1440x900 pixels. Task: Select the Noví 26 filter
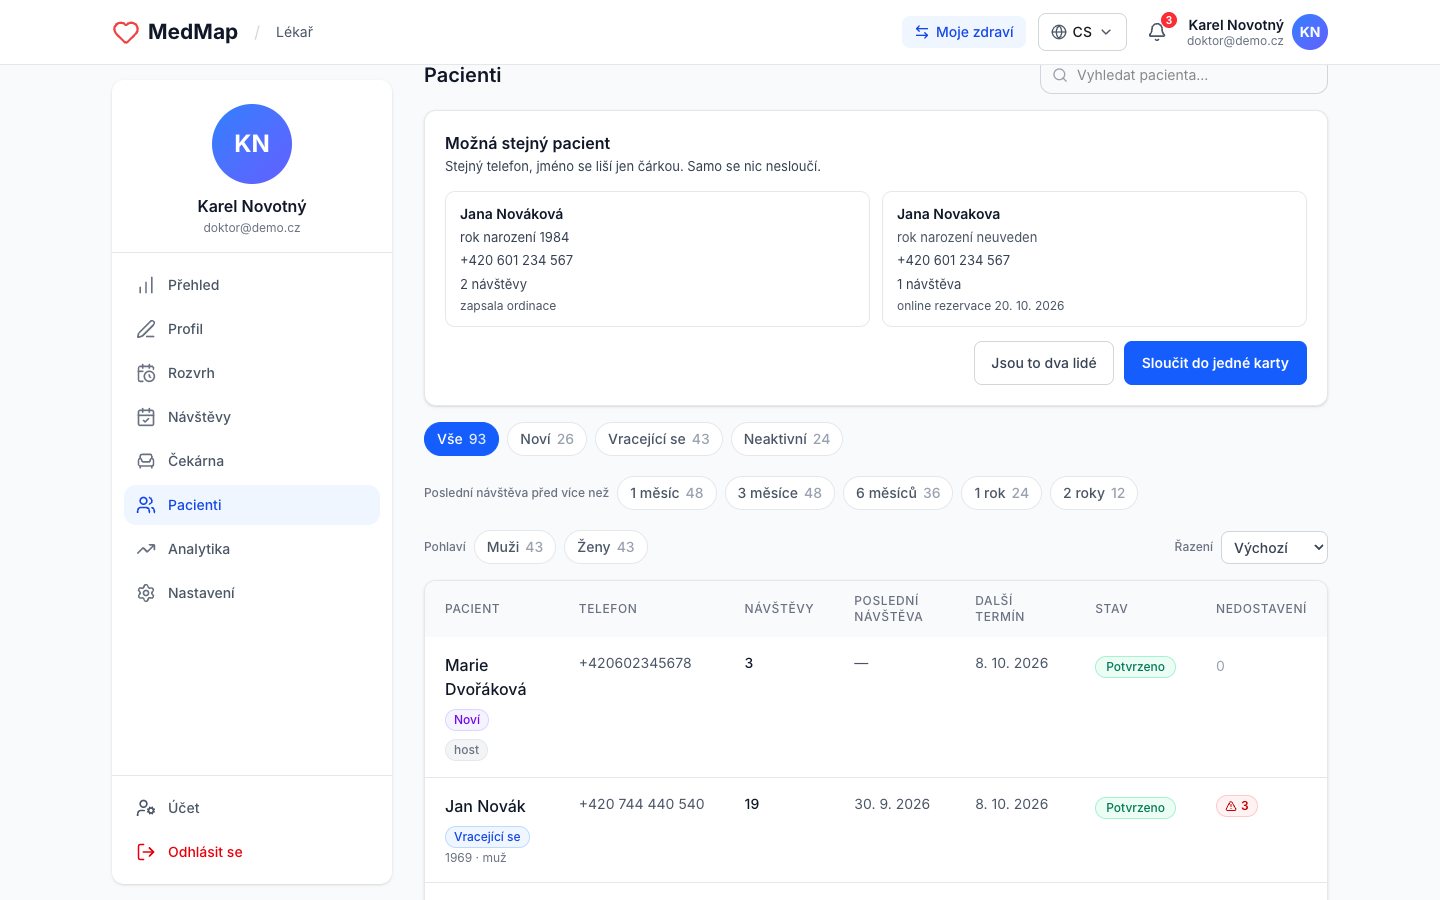coord(547,439)
